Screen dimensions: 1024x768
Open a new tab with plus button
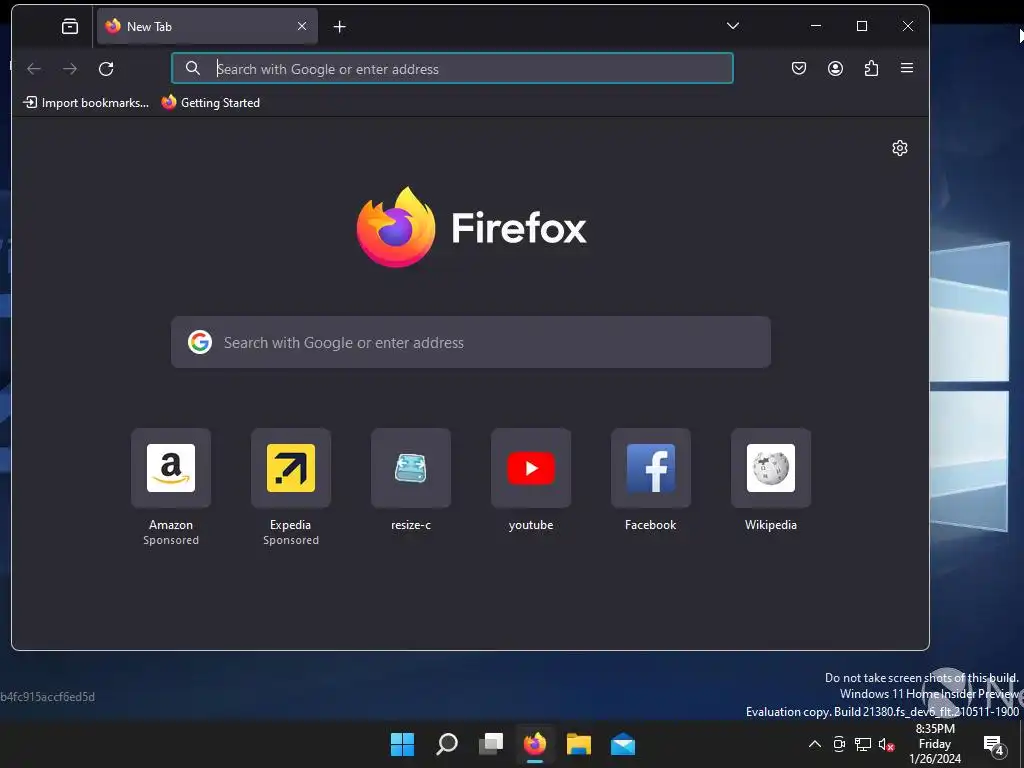coord(339,27)
